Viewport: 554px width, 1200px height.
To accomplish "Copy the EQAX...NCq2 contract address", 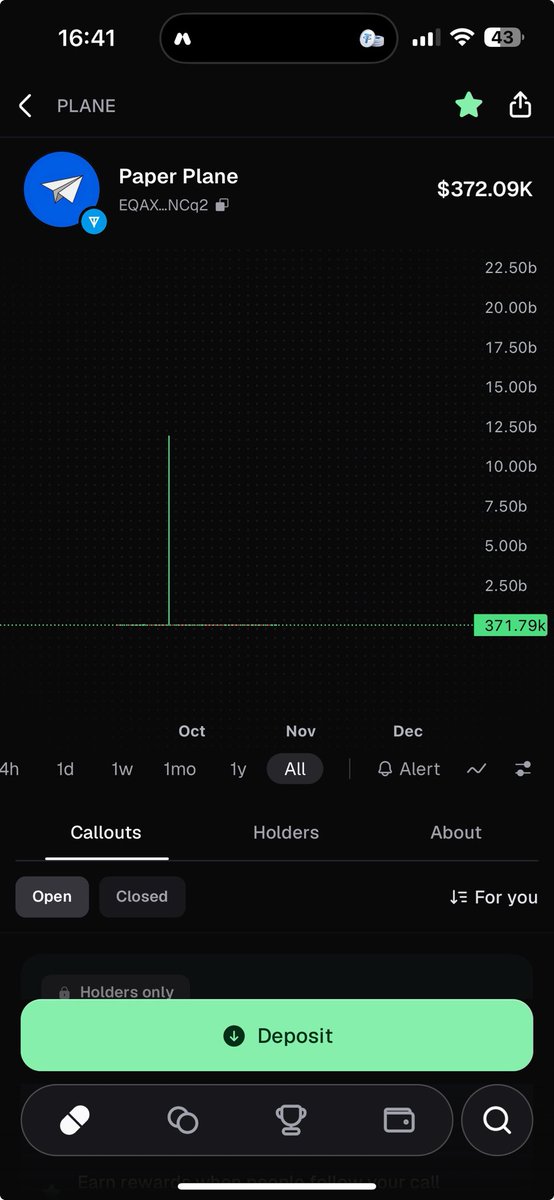I will click(222, 204).
